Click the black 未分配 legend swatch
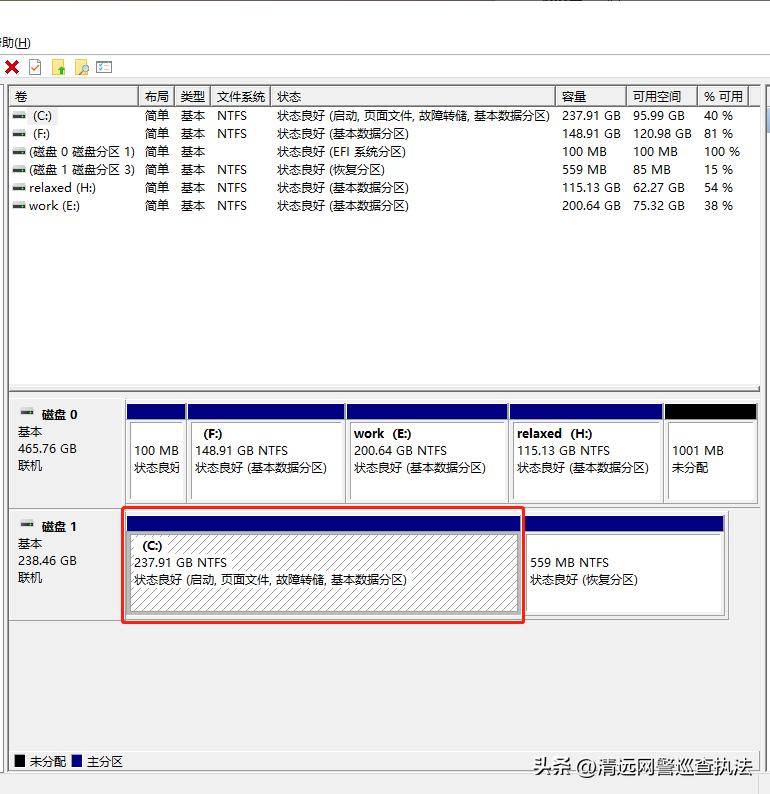The image size is (770, 794). (20, 761)
